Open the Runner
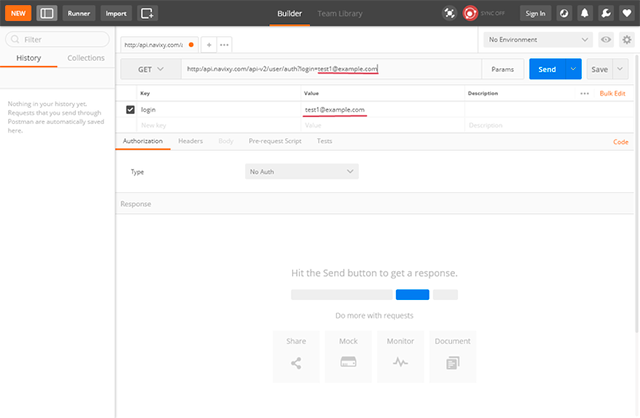 pos(79,13)
